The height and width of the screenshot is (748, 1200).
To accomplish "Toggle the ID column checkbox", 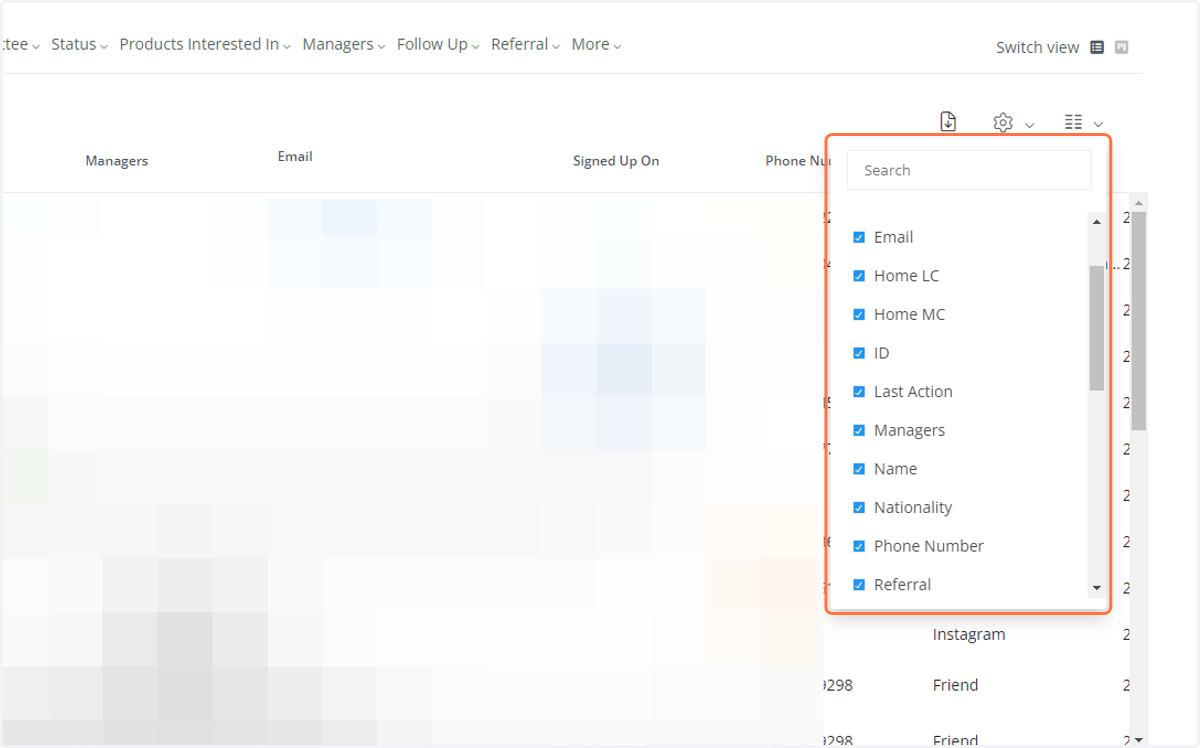I will pos(858,353).
